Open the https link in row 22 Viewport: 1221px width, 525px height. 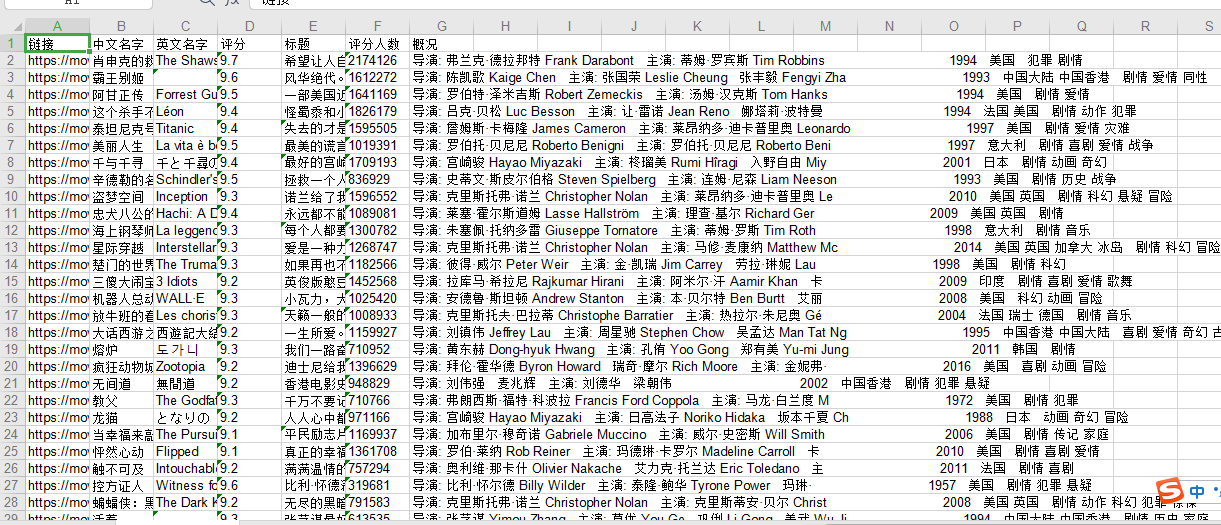[57, 400]
